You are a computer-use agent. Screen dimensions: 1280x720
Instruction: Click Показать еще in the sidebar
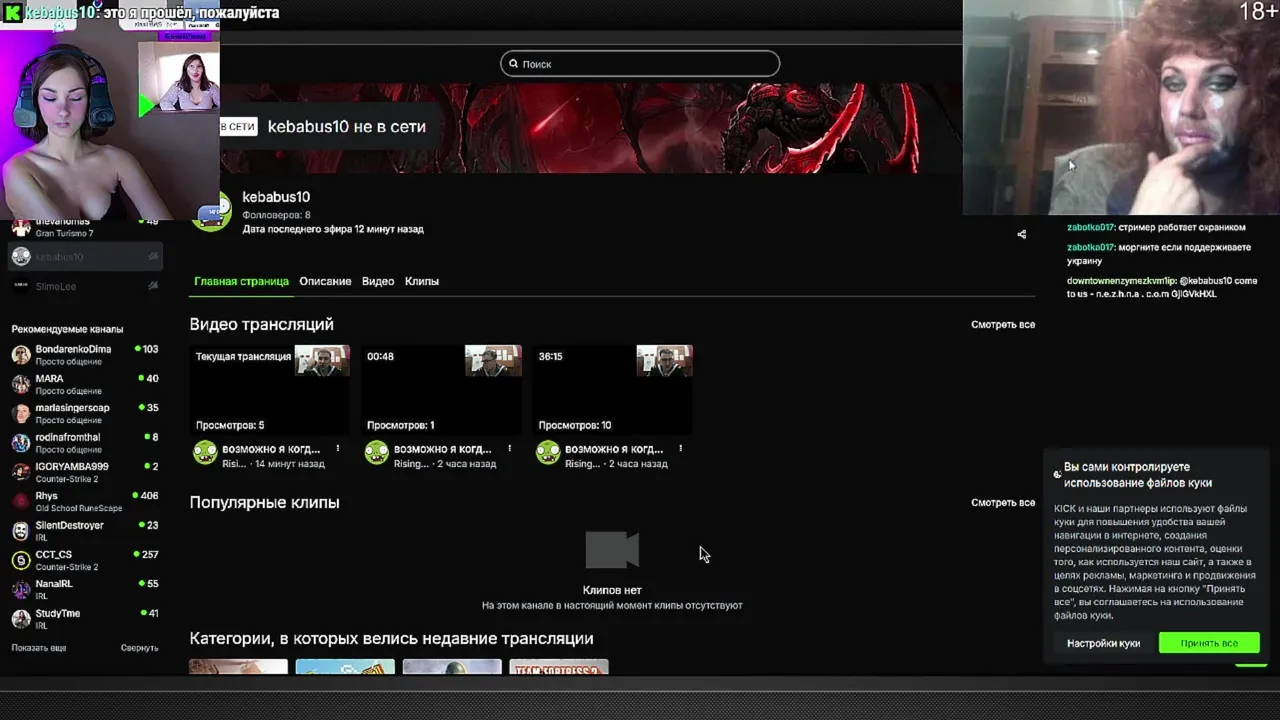pyautogui.click(x=39, y=648)
